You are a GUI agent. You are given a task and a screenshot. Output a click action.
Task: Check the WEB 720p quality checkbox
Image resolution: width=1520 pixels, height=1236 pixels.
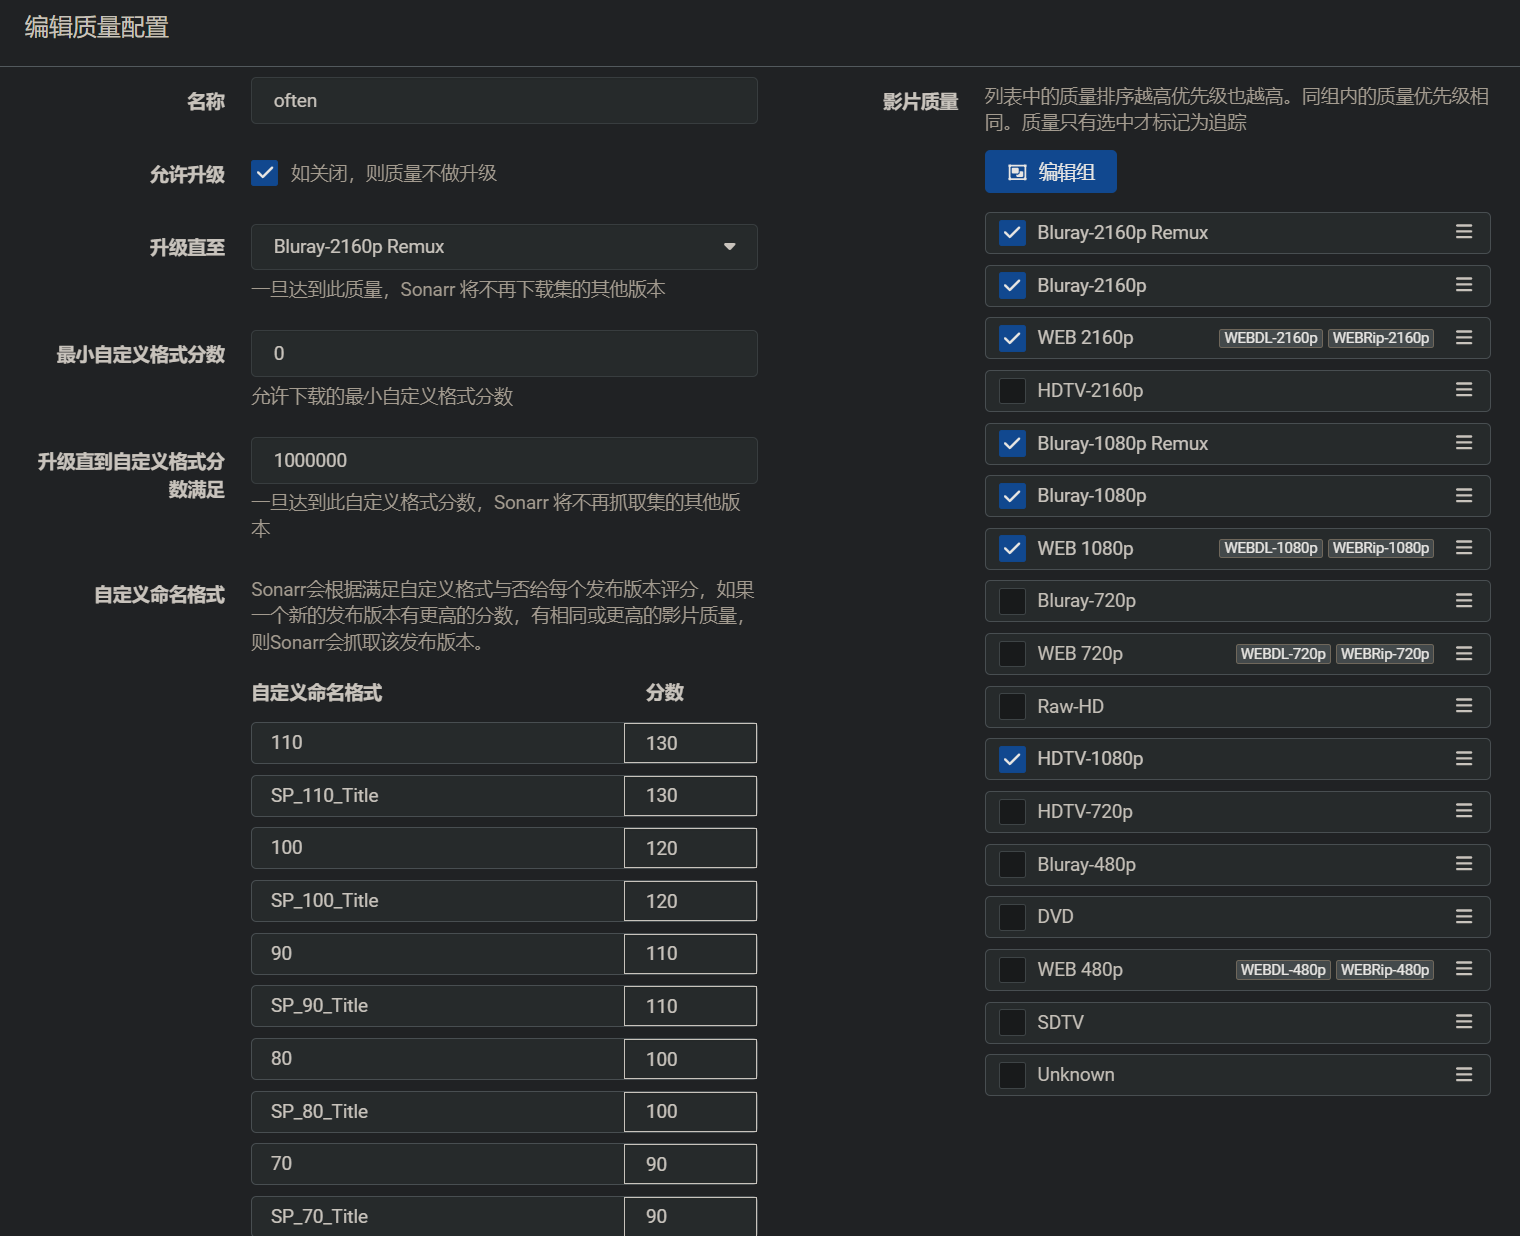tap(1012, 654)
